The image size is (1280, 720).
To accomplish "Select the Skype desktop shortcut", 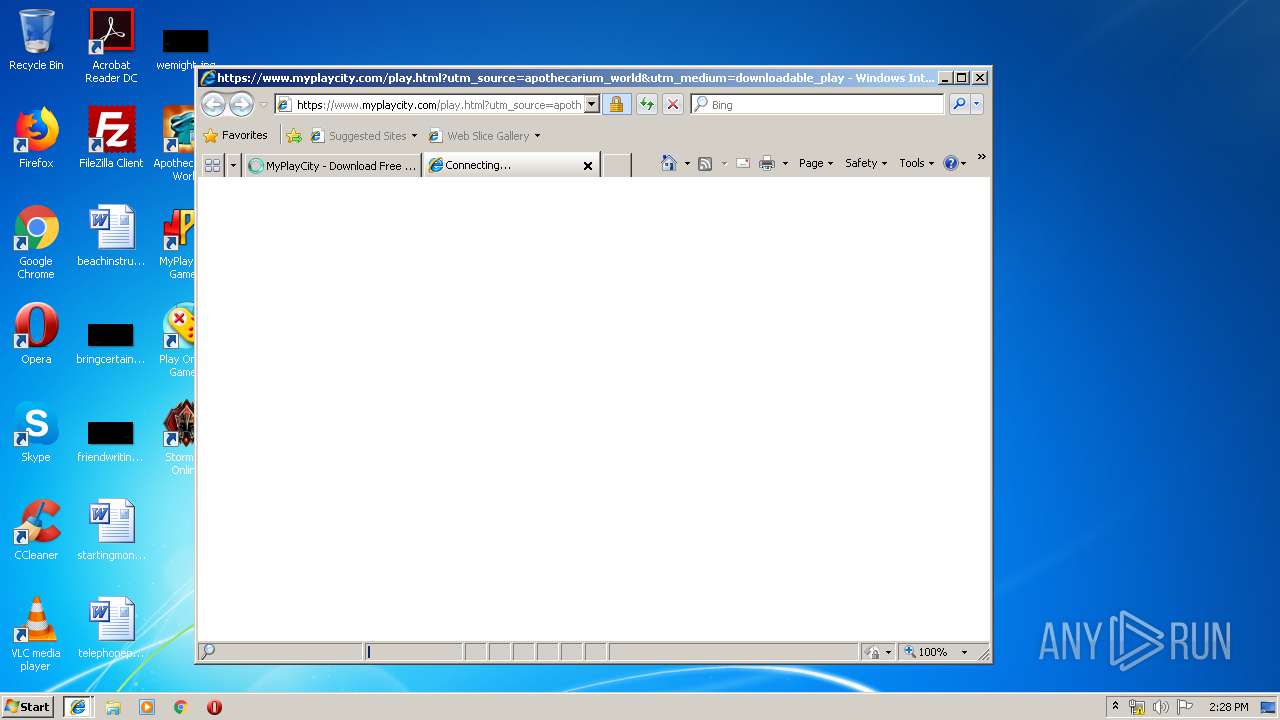I will (x=36, y=432).
